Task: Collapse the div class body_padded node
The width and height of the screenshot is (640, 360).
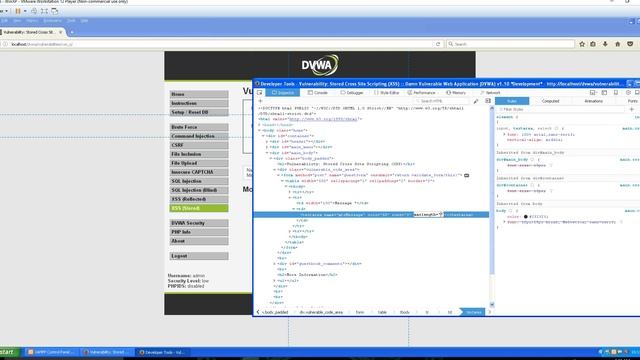Action: point(271,158)
